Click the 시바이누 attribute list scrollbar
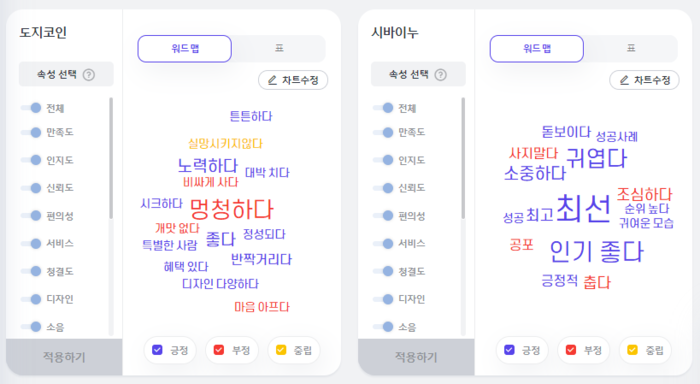 point(463,158)
